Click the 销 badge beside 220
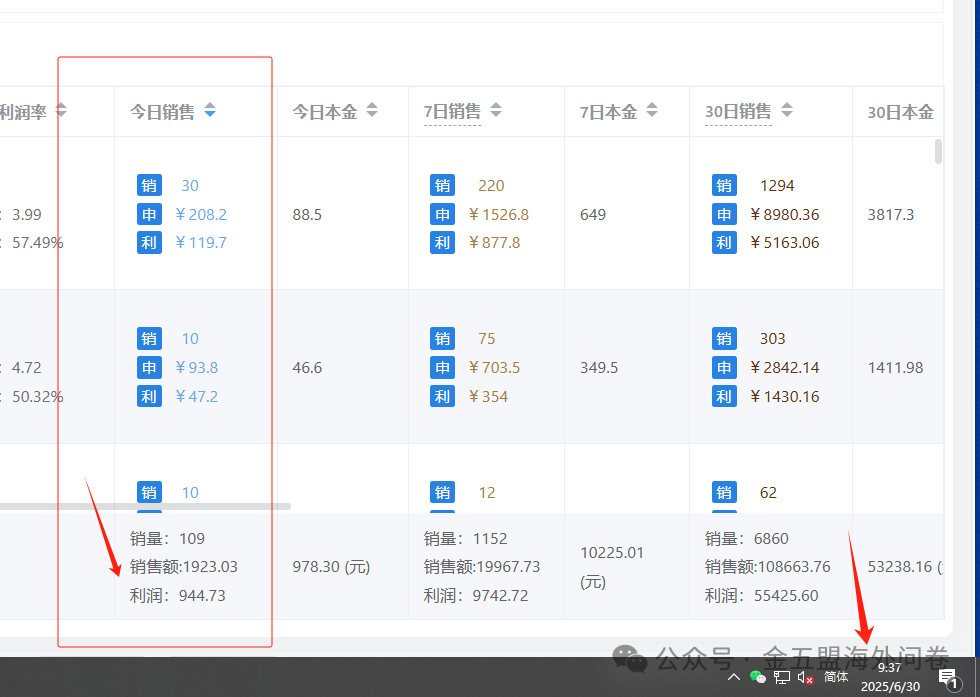Viewport: 980px width, 697px height. (x=442, y=185)
